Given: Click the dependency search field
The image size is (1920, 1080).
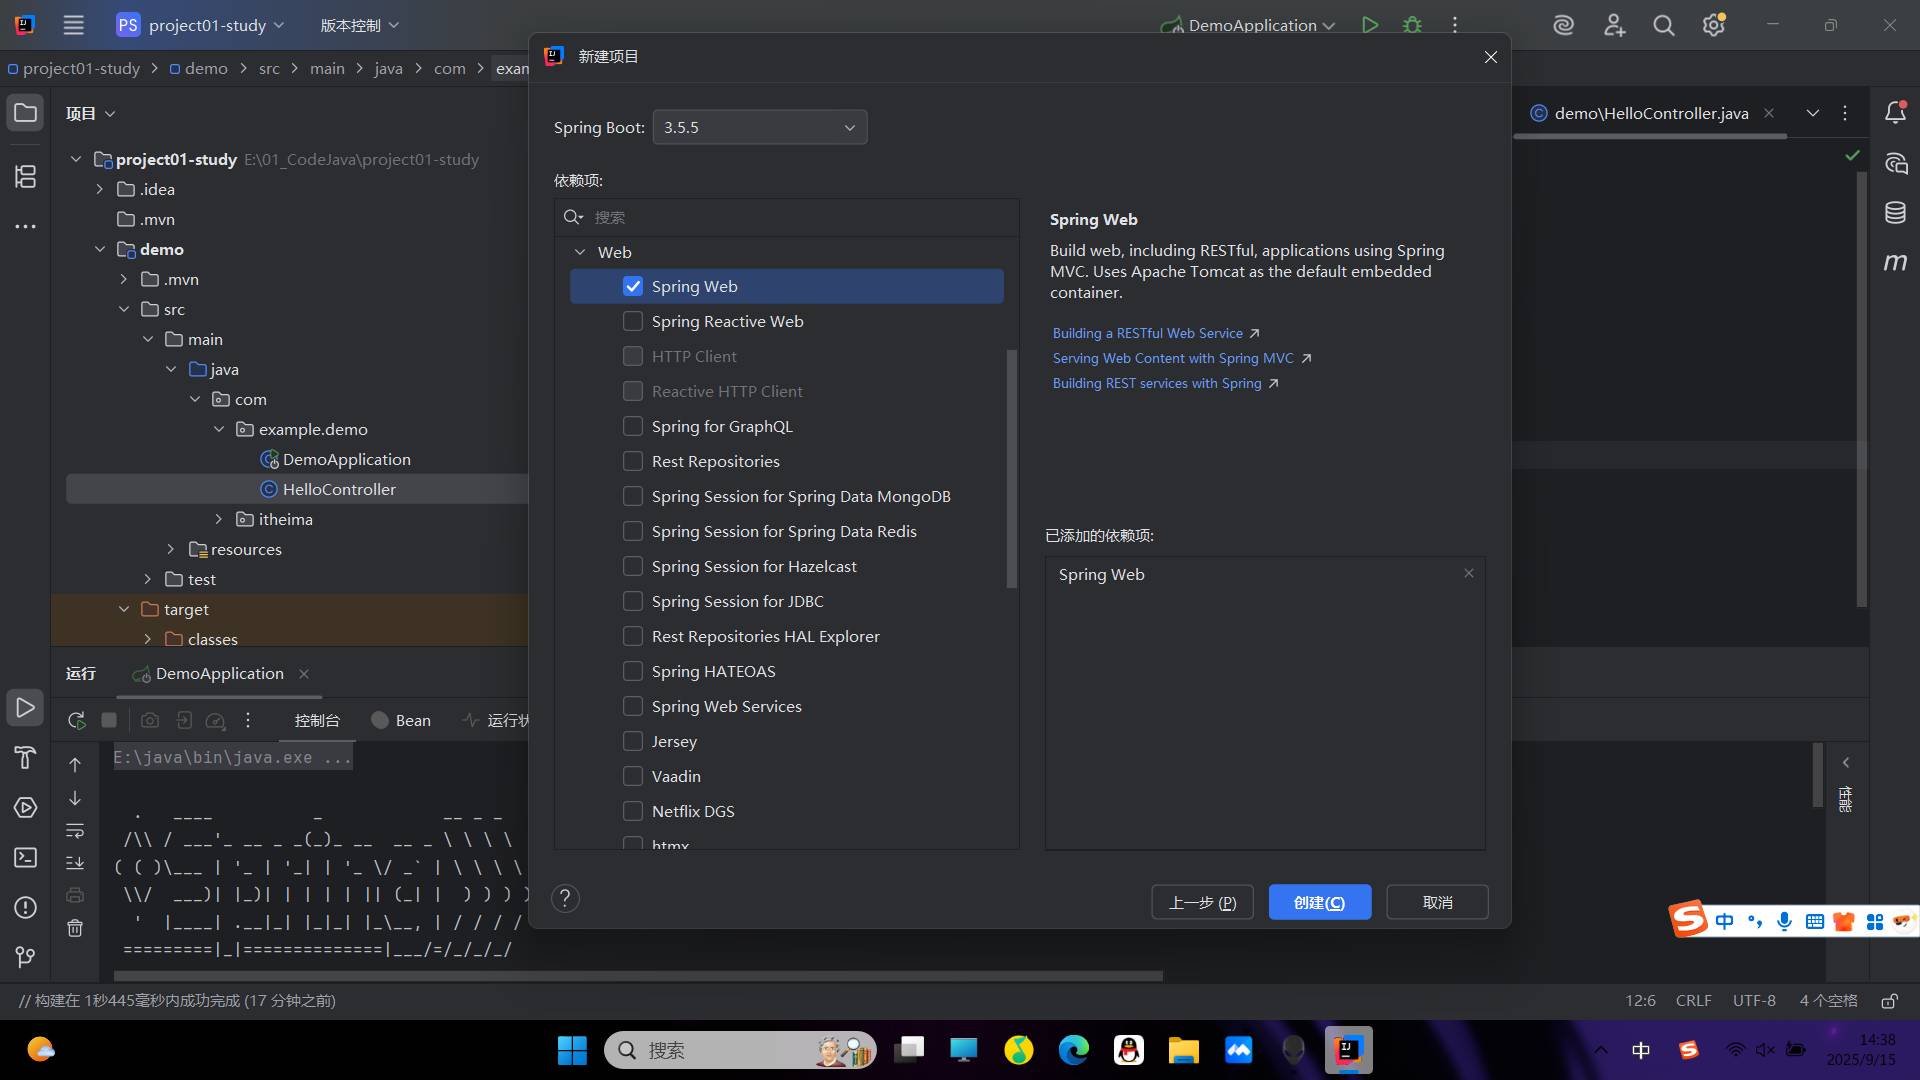Looking at the screenshot, I should 800,217.
